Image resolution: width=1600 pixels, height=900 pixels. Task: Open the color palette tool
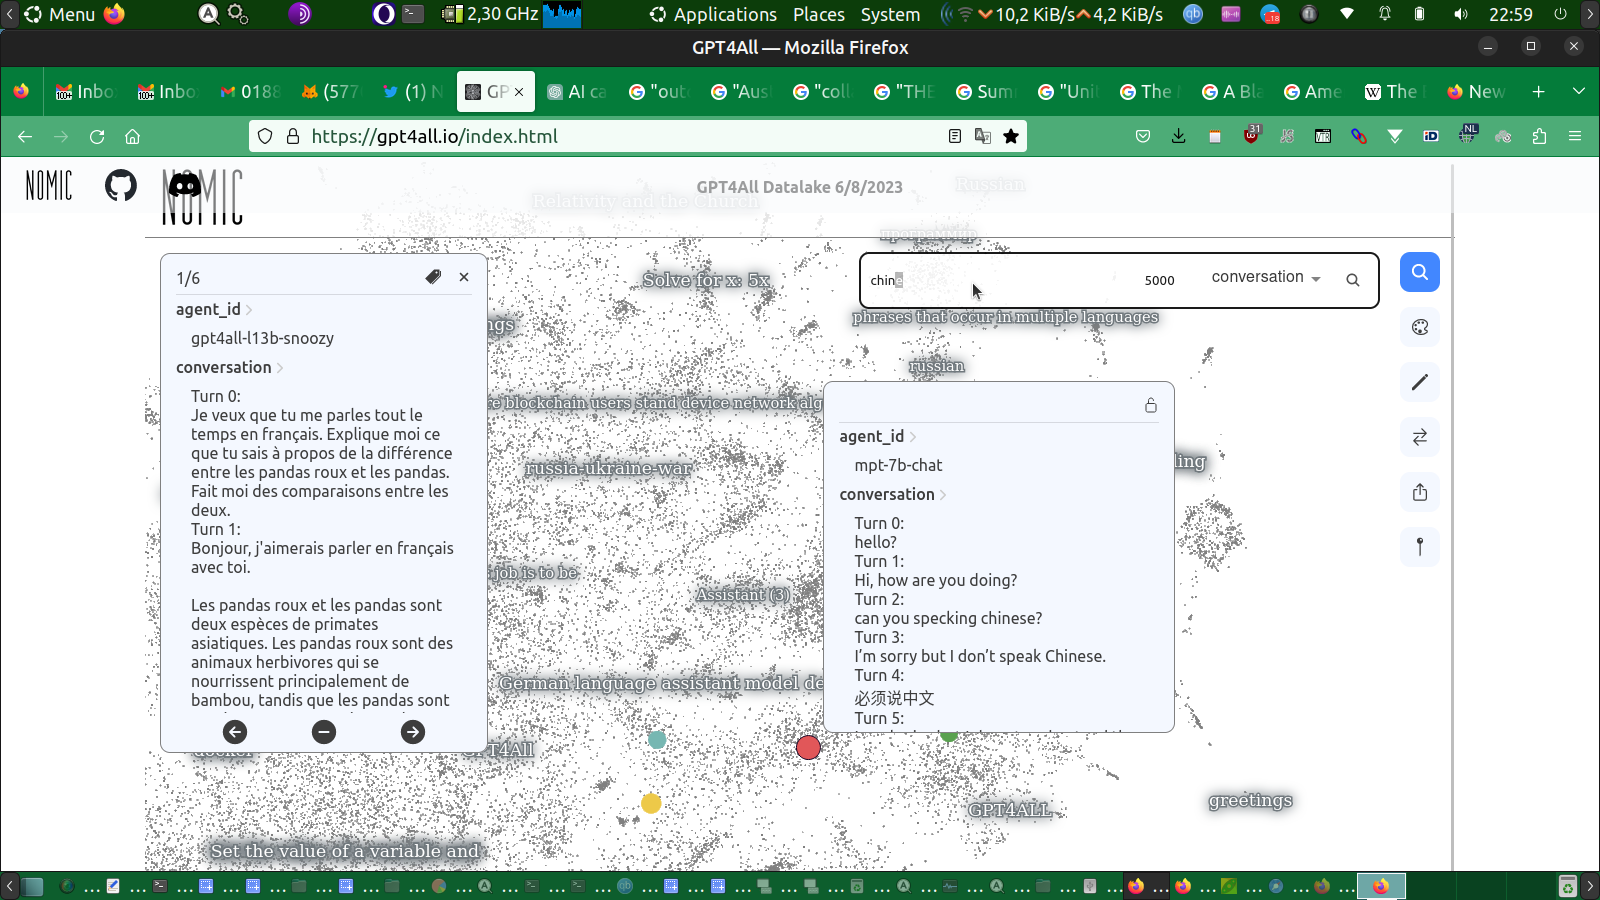[1420, 327]
